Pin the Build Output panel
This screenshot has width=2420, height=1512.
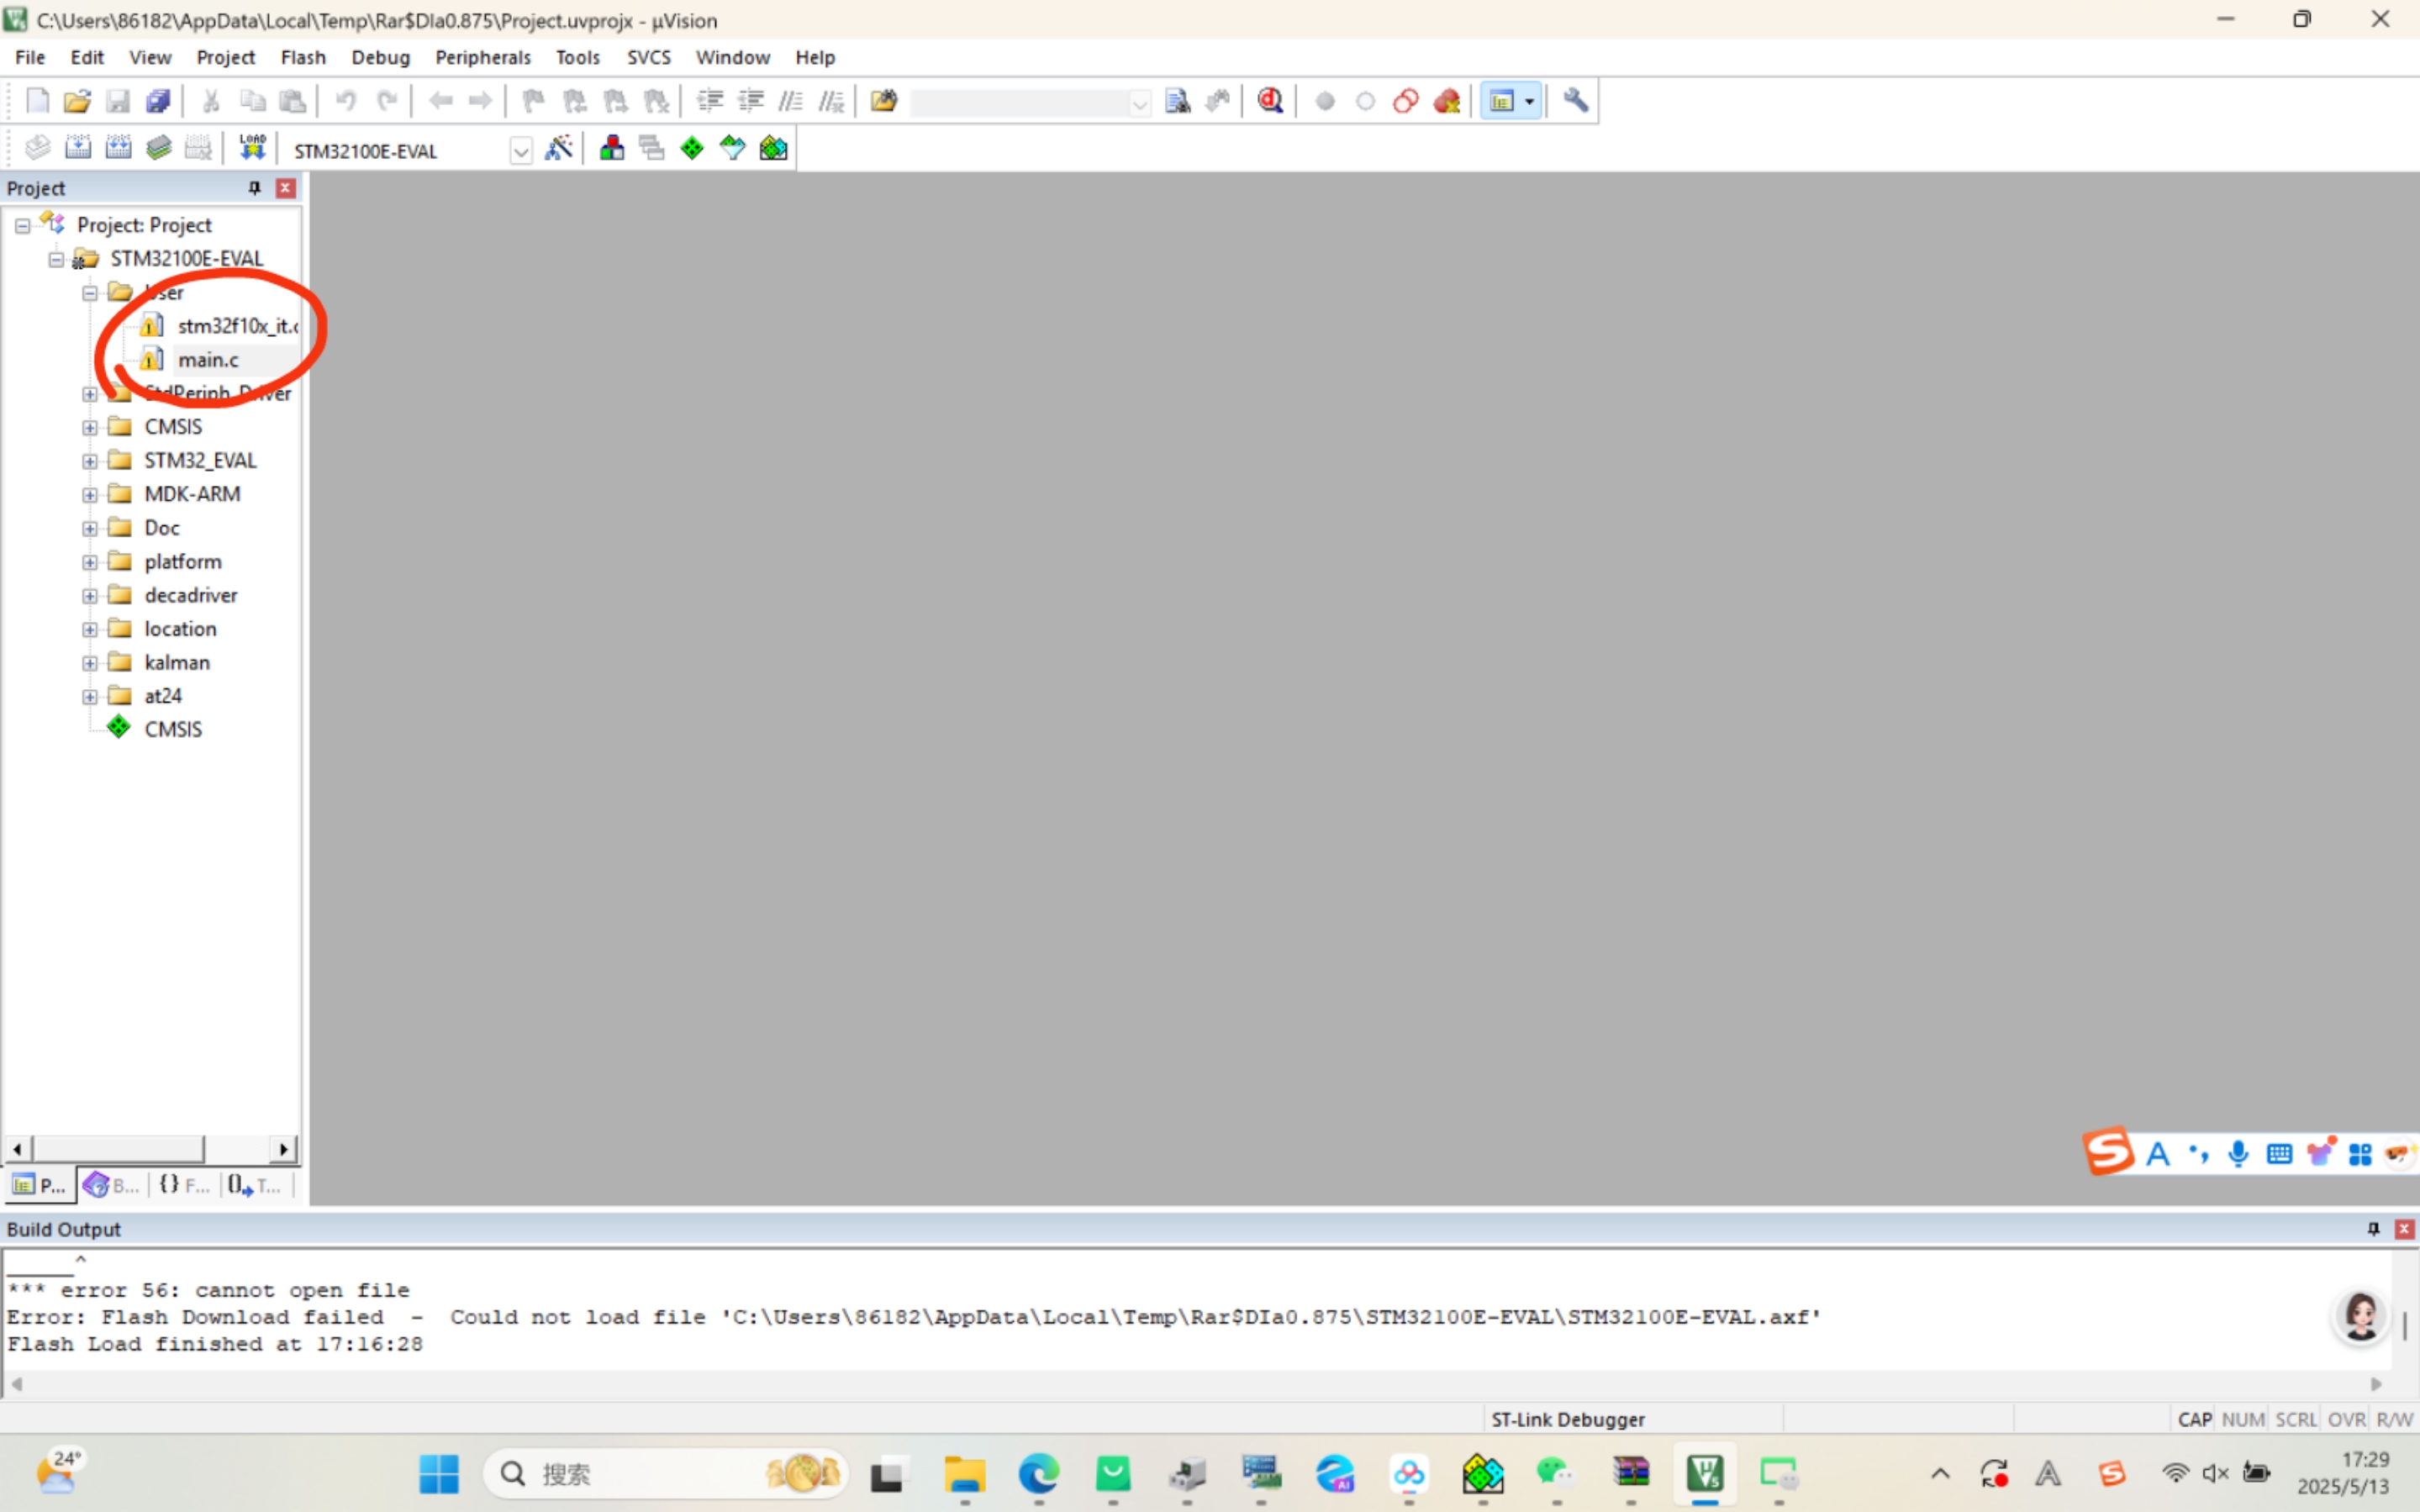[2373, 1229]
